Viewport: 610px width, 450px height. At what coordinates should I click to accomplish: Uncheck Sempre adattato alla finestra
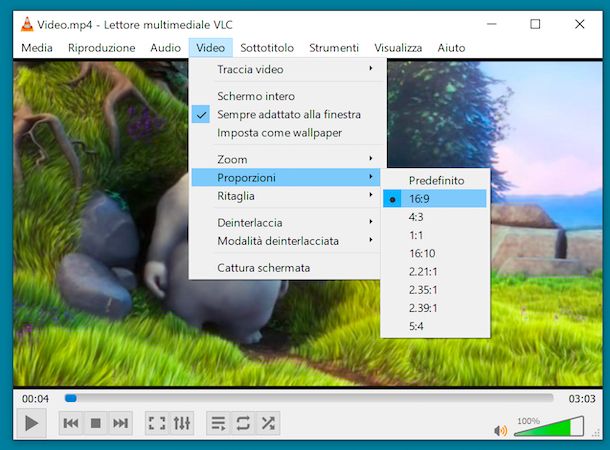coord(285,114)
